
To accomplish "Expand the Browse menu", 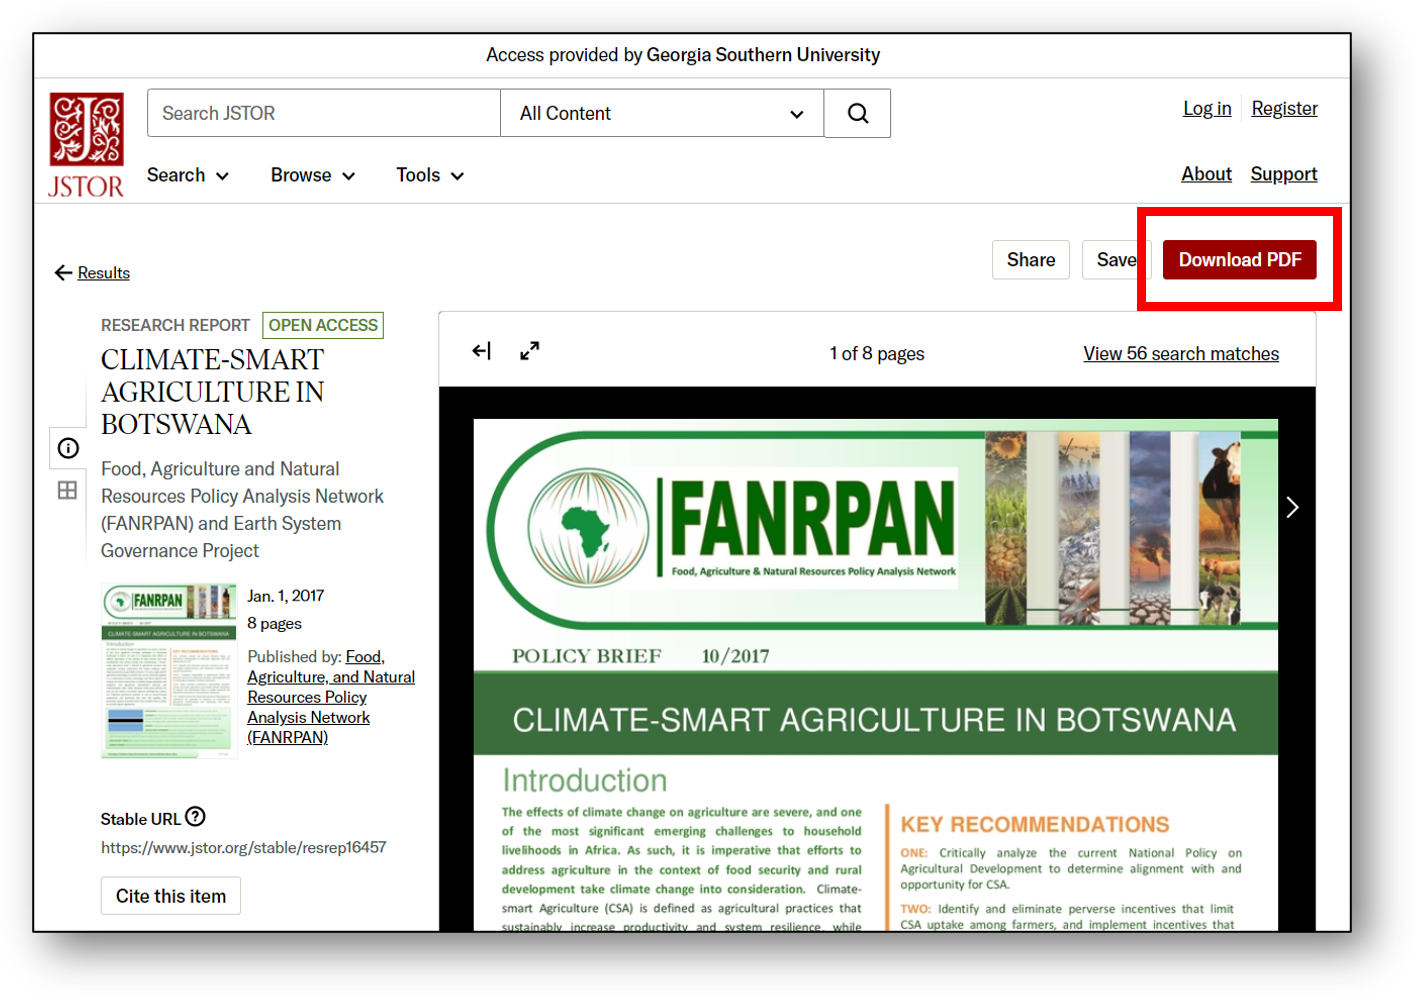I will pyautogui.click(x=313, y=175).
